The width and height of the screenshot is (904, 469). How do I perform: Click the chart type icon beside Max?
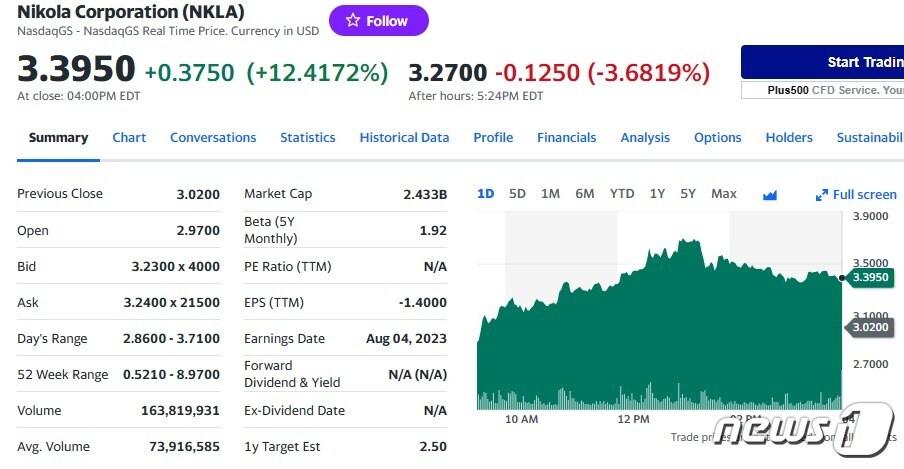770,194
